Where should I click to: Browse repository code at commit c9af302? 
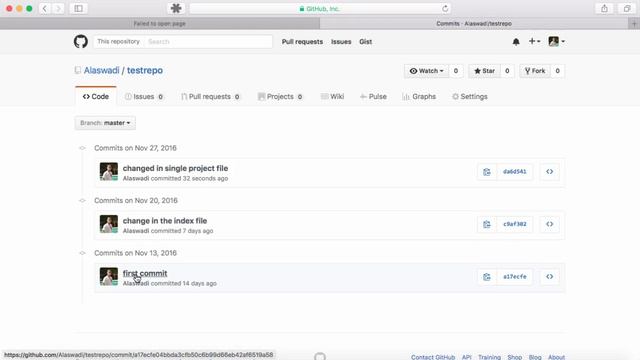[550, 224]
